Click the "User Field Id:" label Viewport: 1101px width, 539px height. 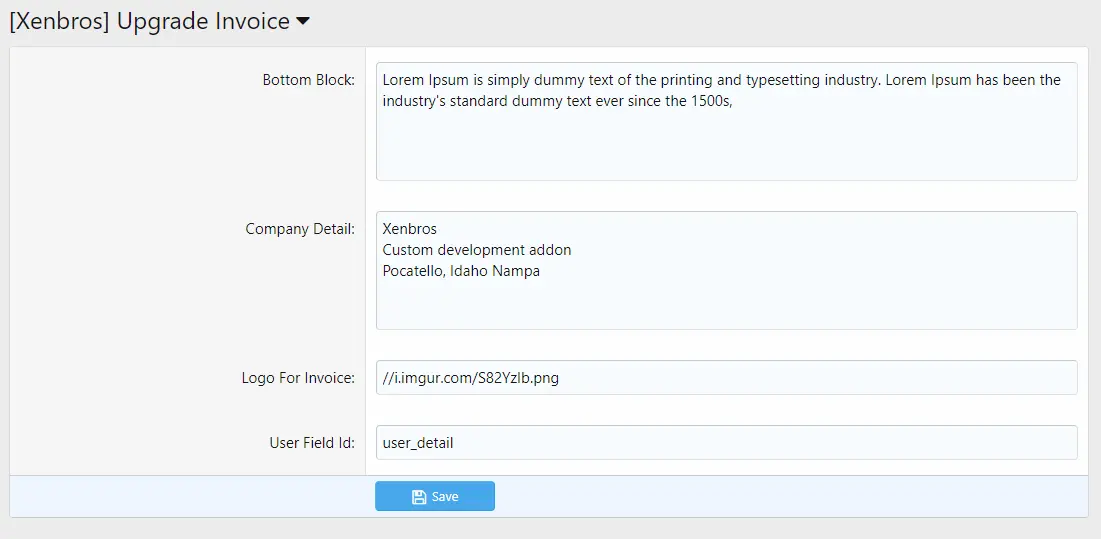[x=311, y=443]
